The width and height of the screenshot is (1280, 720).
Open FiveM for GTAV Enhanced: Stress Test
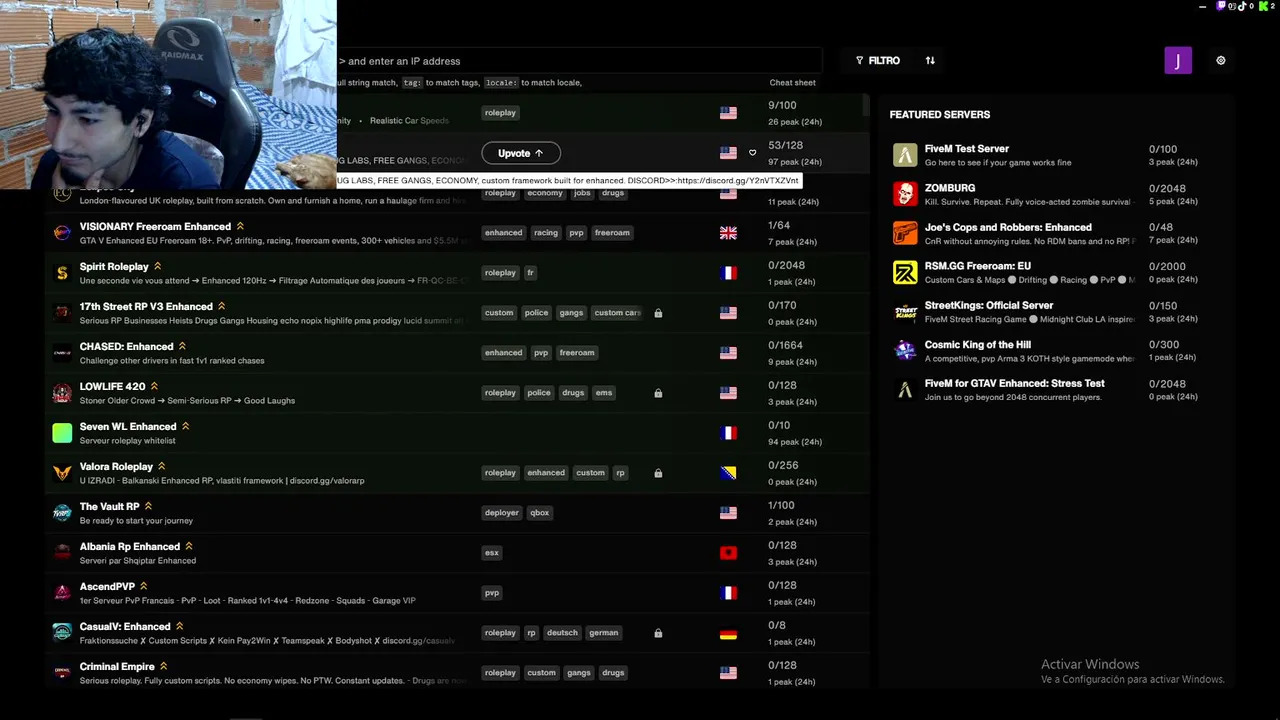point(1015,384)
